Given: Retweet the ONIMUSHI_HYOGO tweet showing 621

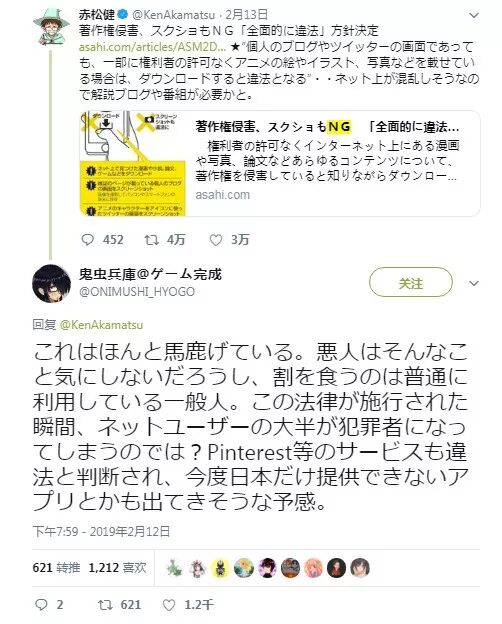Looking at the screenshot, I should point(105,605).
